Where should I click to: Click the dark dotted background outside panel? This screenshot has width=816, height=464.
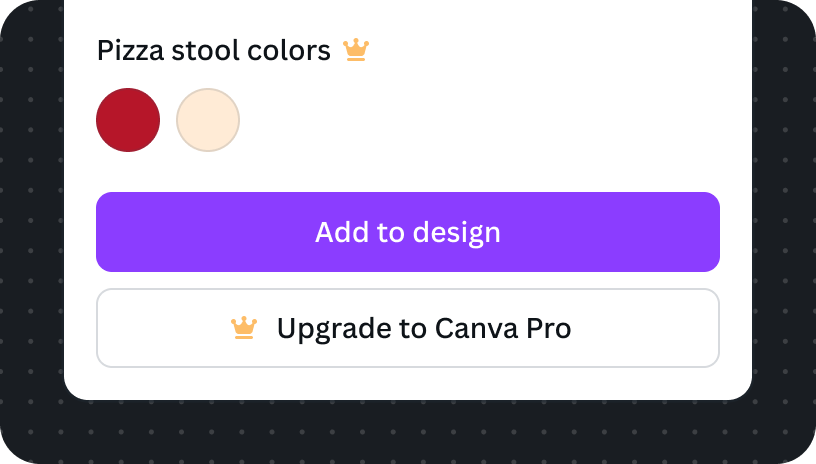408,434
